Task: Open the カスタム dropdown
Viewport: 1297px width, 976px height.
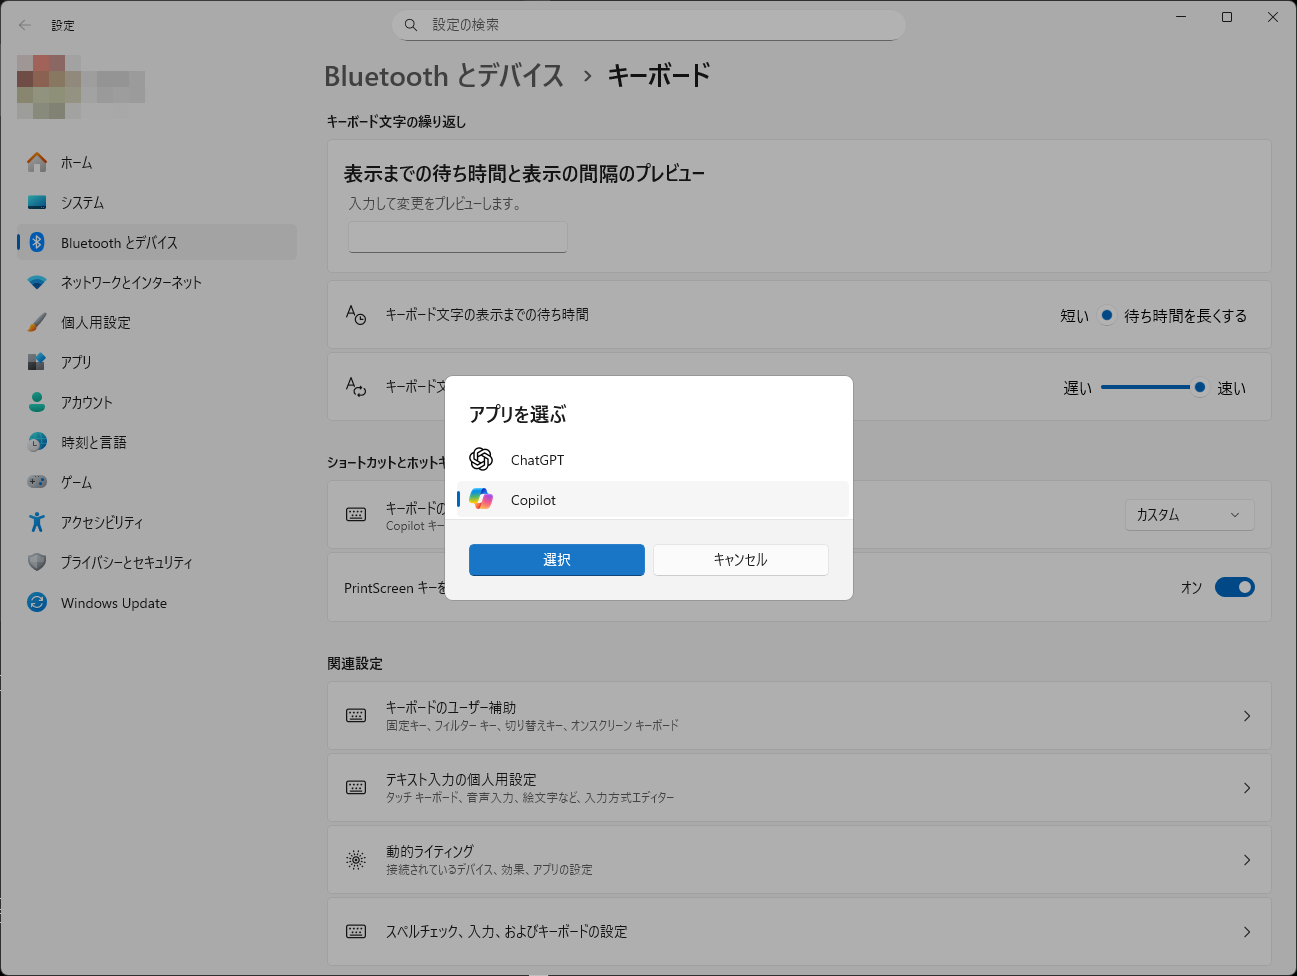Action: point(1189,514)
